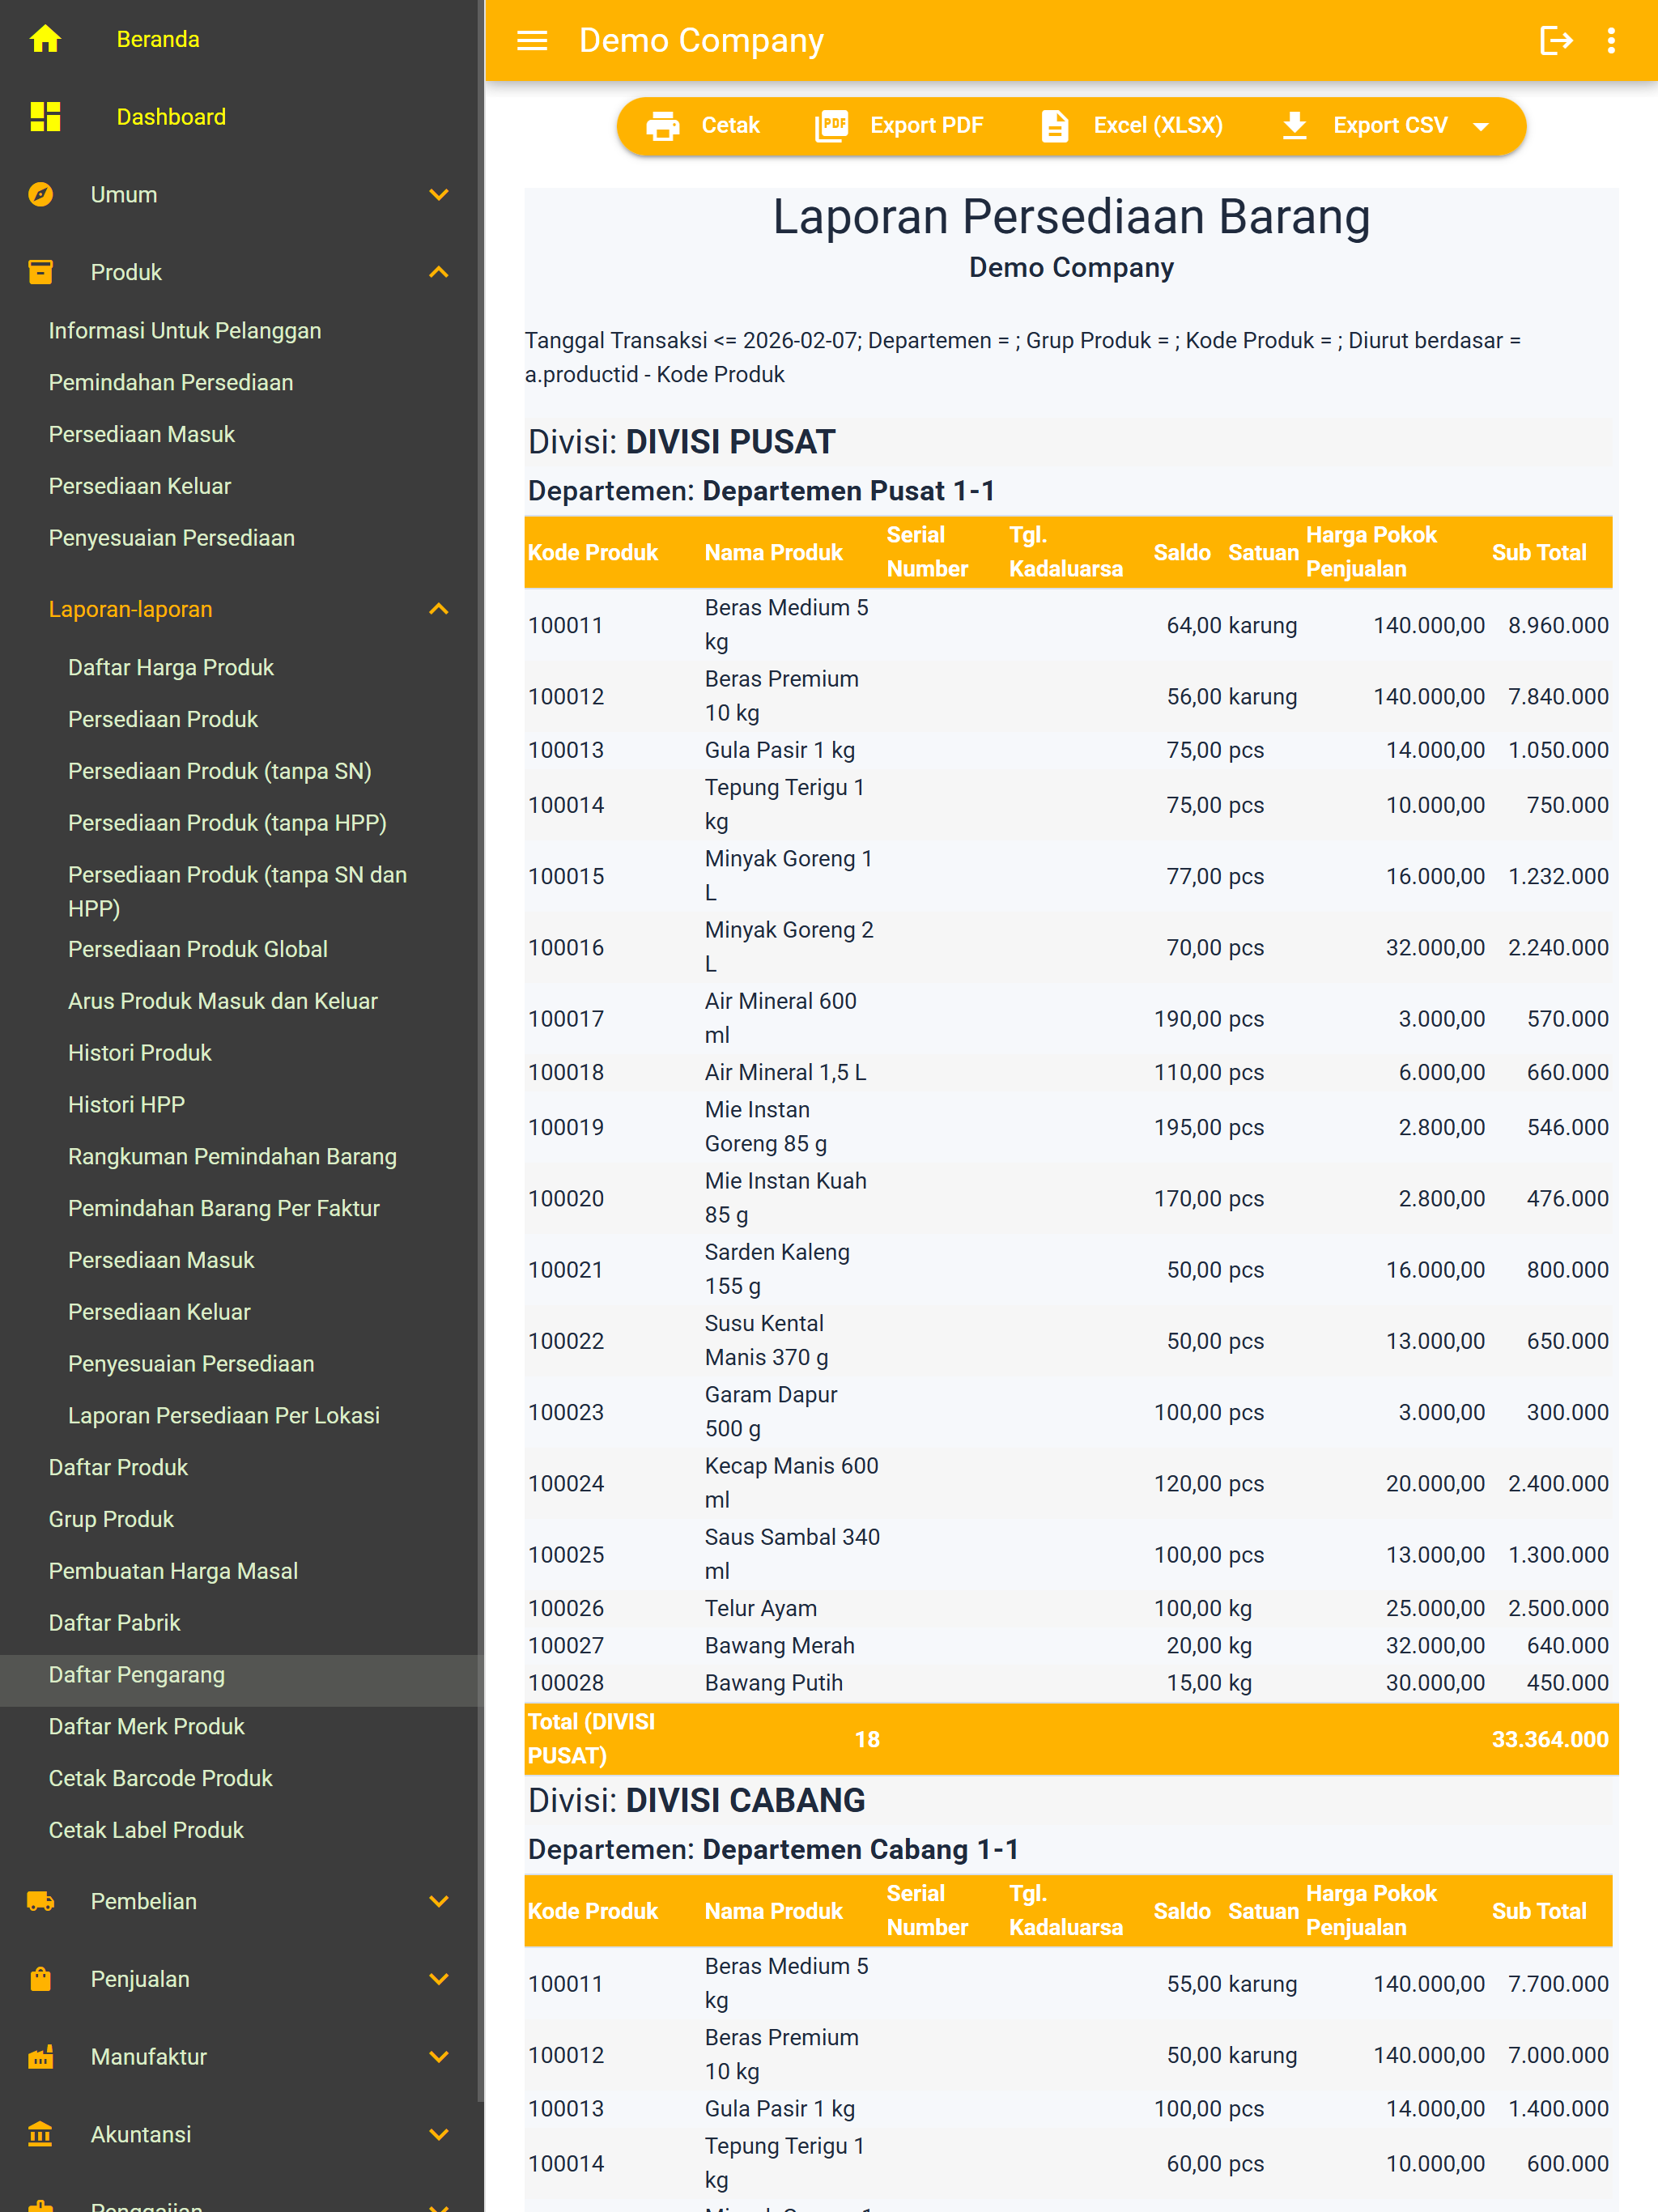Screen dimensions: 1658x2212
Task: Go to Dashboard in the sidebar
Action: click(171, 117)
